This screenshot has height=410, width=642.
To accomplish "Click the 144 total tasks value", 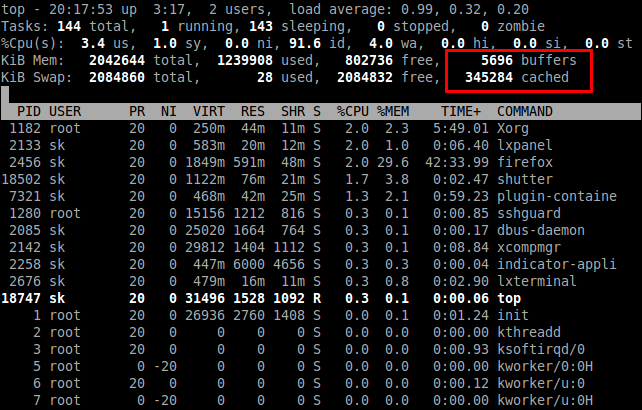I will pyautogui.click(x=69, y=26).
